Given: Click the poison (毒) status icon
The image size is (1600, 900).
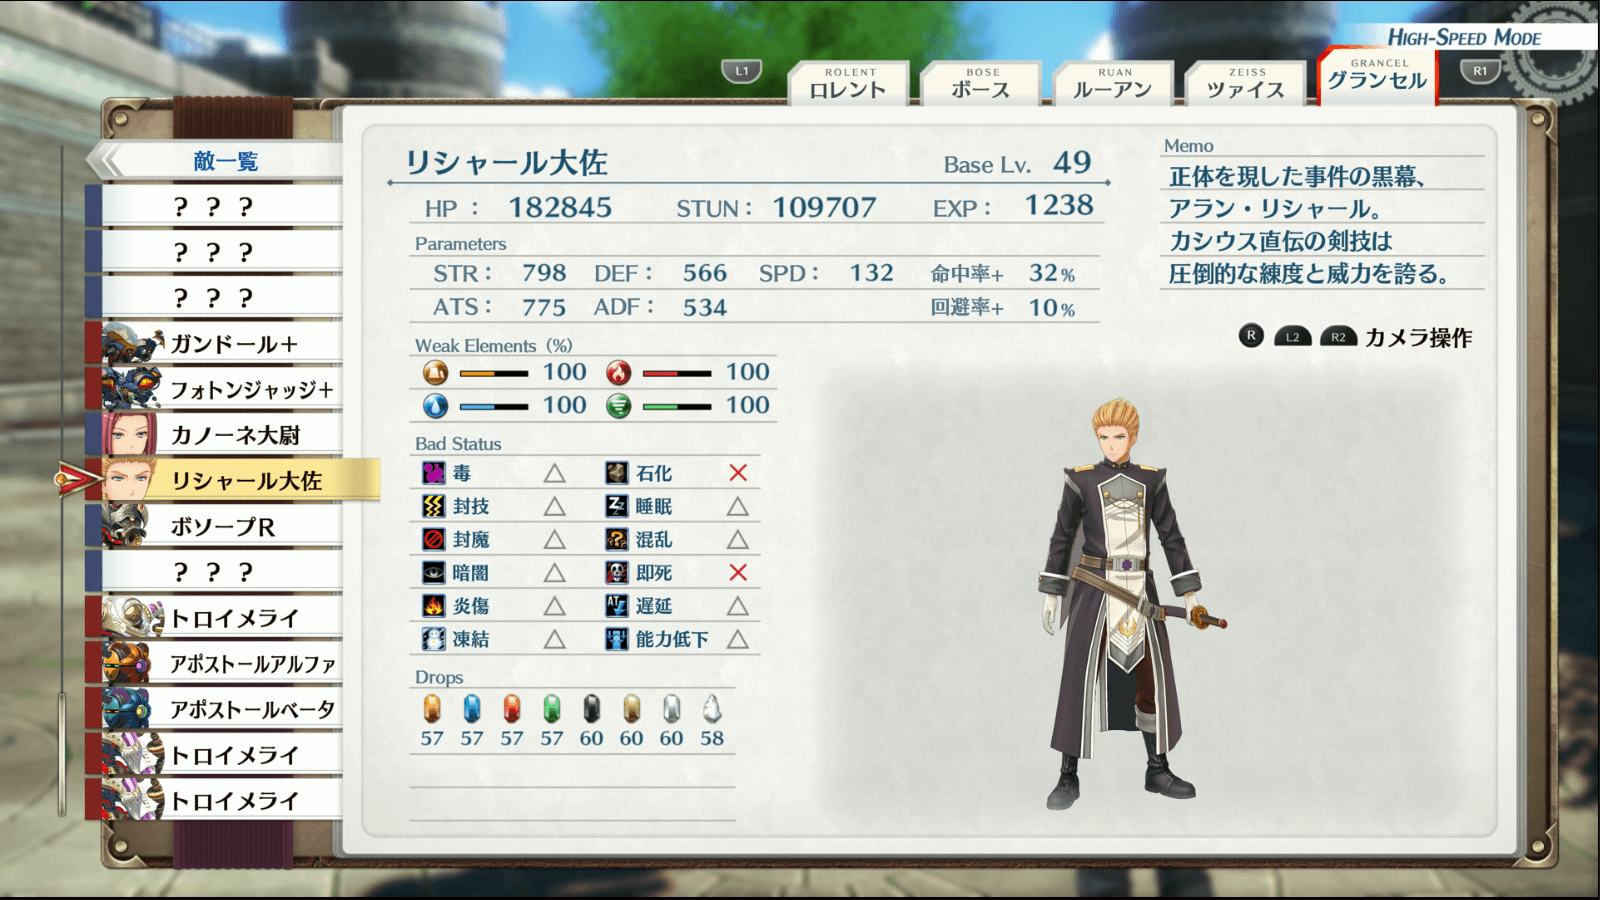Looking at the screenshot, I should pos(433,473).
